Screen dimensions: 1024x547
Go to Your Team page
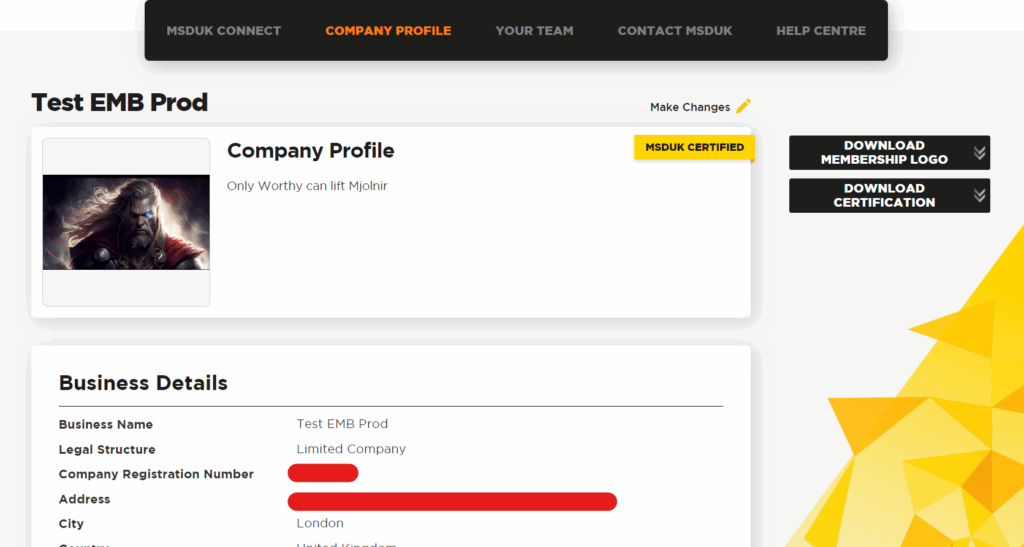point(534,31)
